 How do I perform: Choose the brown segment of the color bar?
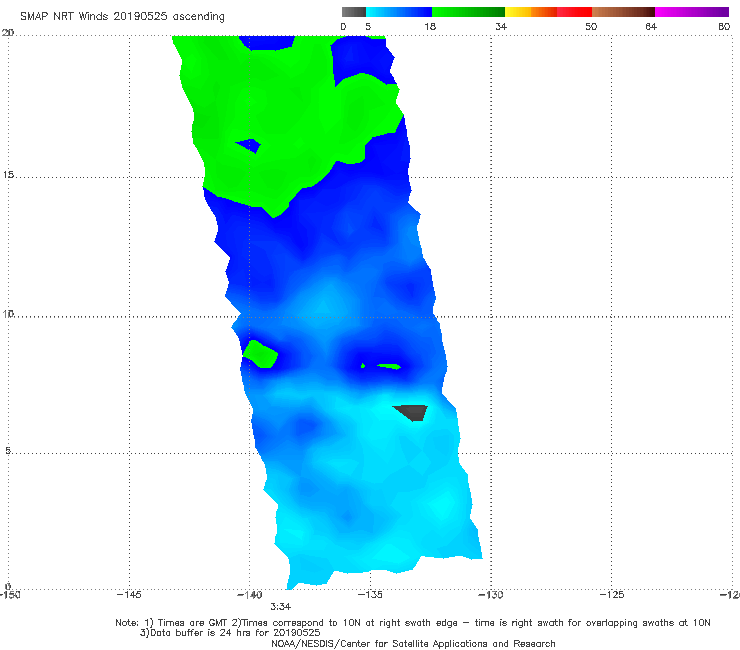[x=623, y=12]
